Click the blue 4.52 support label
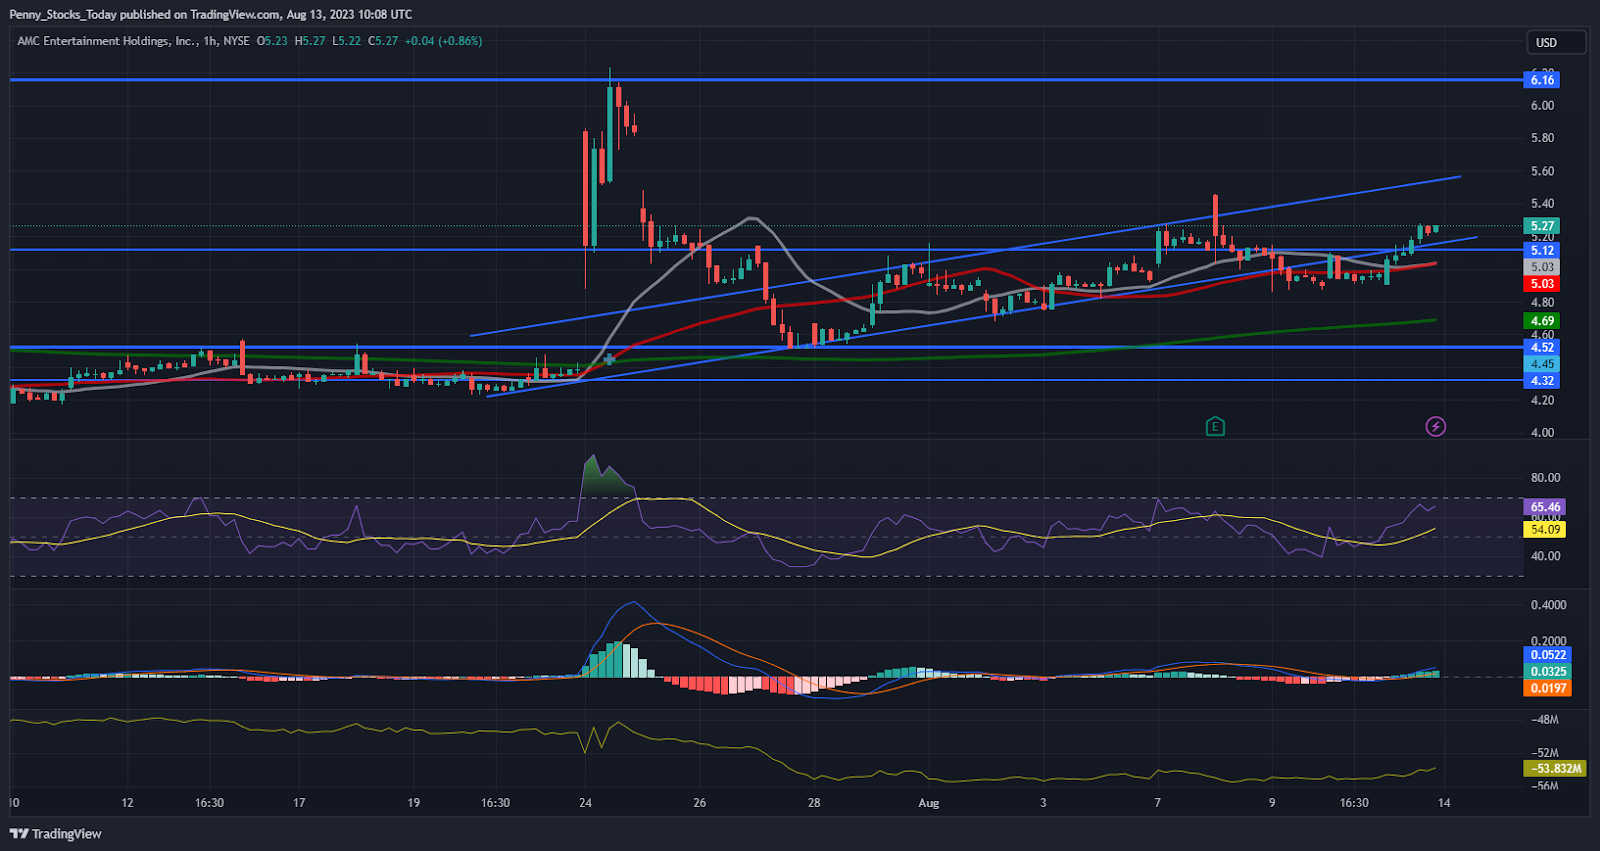Screen dimensions: 1600x851 pyautogui.click(x=1542, y=347)
